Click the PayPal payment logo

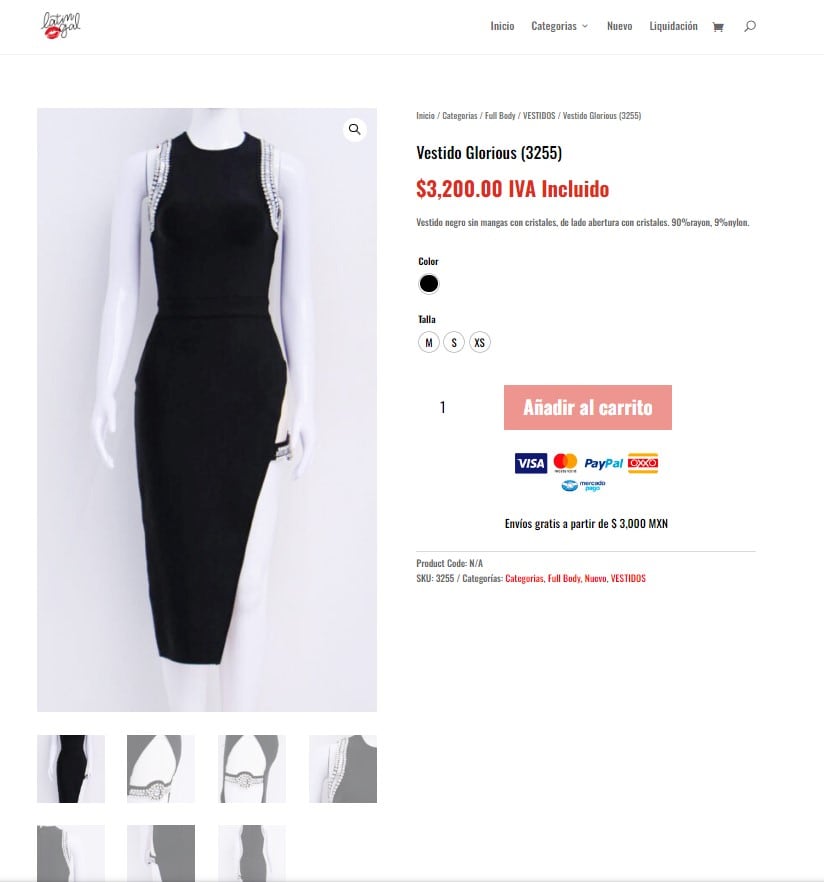pyautogui.click(x=603, y=464)
